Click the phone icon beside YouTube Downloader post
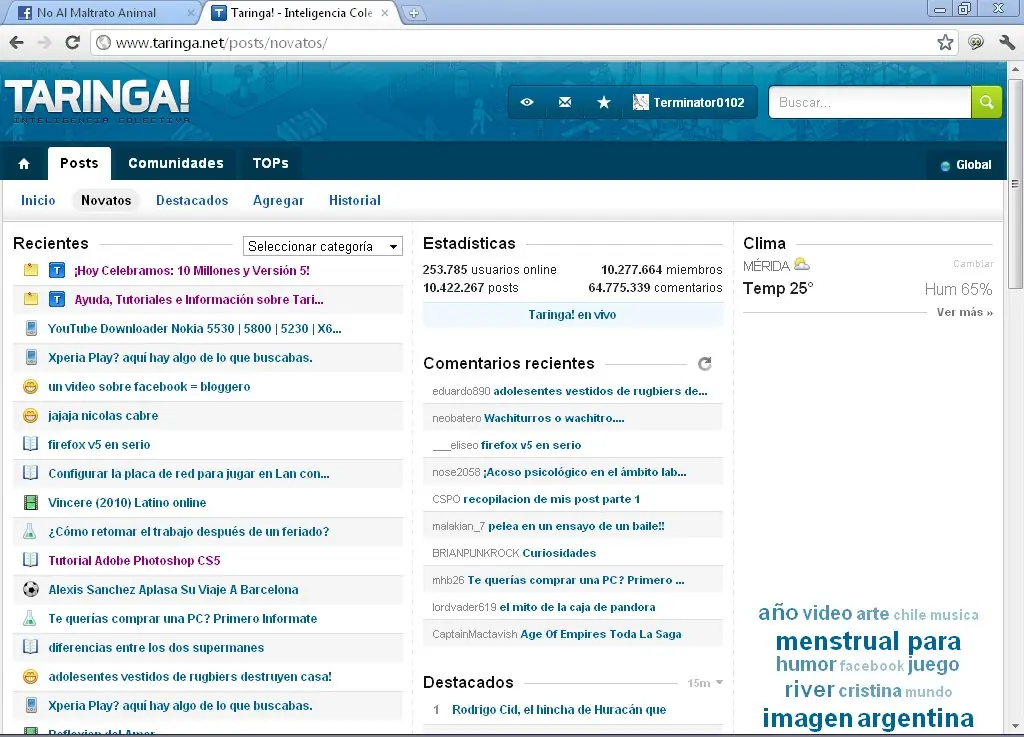1024x737 pixels. pyautogui.click(x=31, y=328)
